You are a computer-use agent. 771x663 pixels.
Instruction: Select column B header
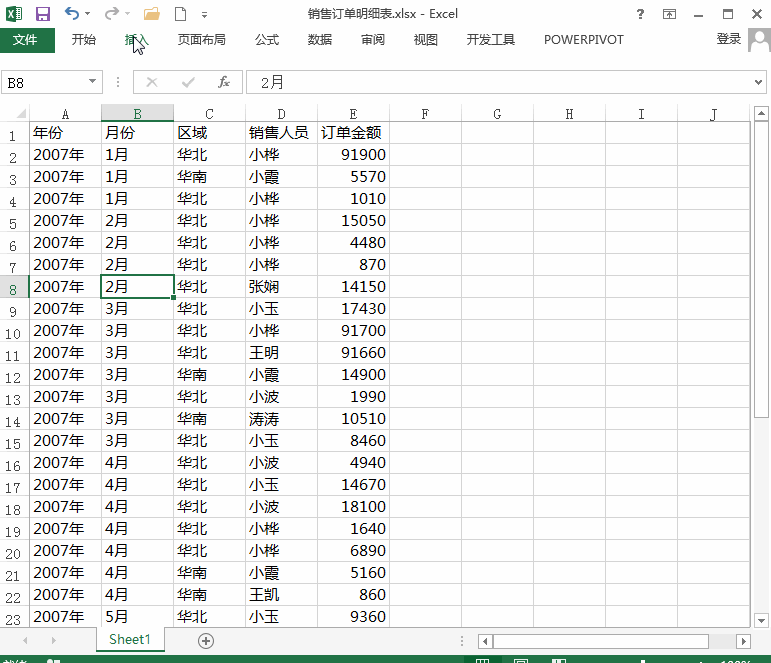pos(137,114)
